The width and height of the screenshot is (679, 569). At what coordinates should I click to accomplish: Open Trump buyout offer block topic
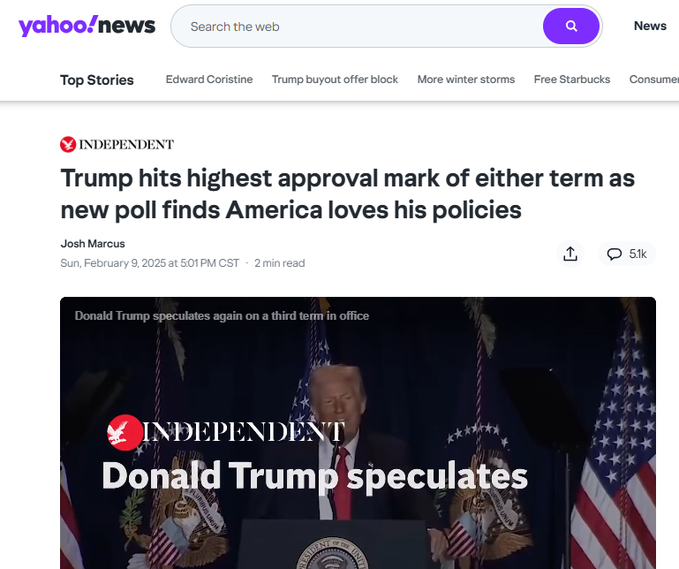pyautogui.click(x=335, y=79)
